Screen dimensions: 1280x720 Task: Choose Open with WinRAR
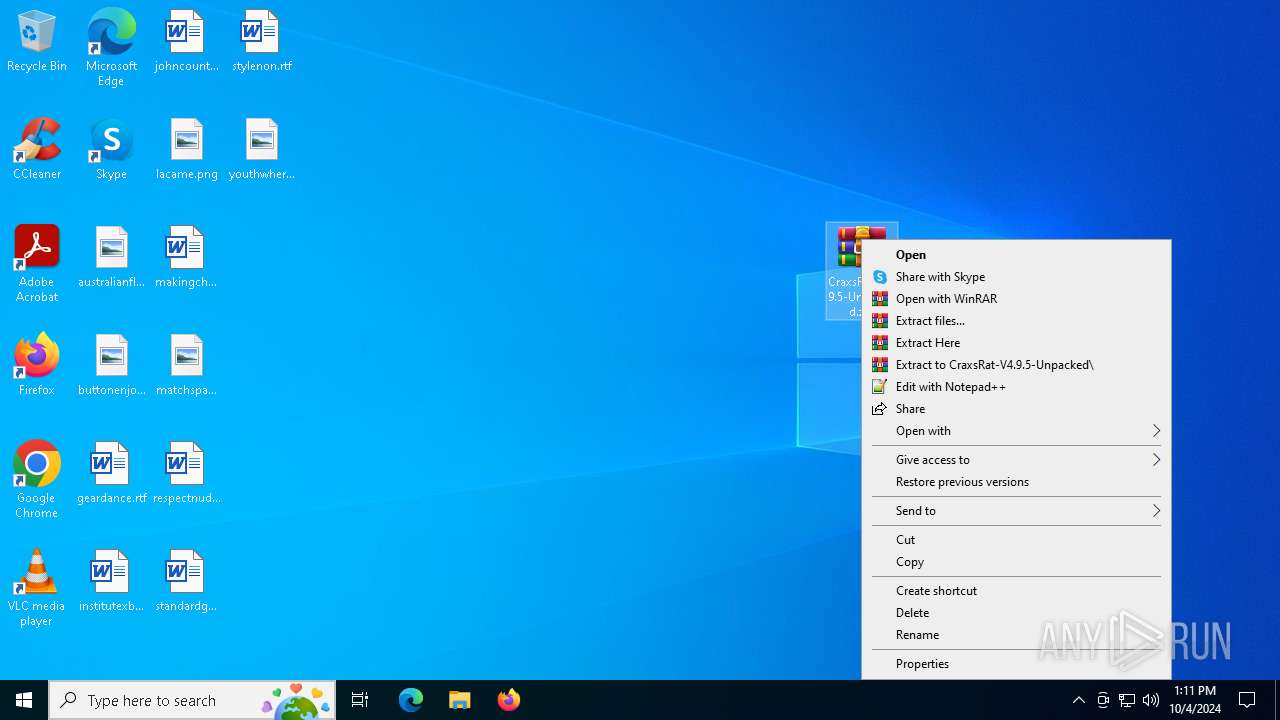tap(1016, 299)
